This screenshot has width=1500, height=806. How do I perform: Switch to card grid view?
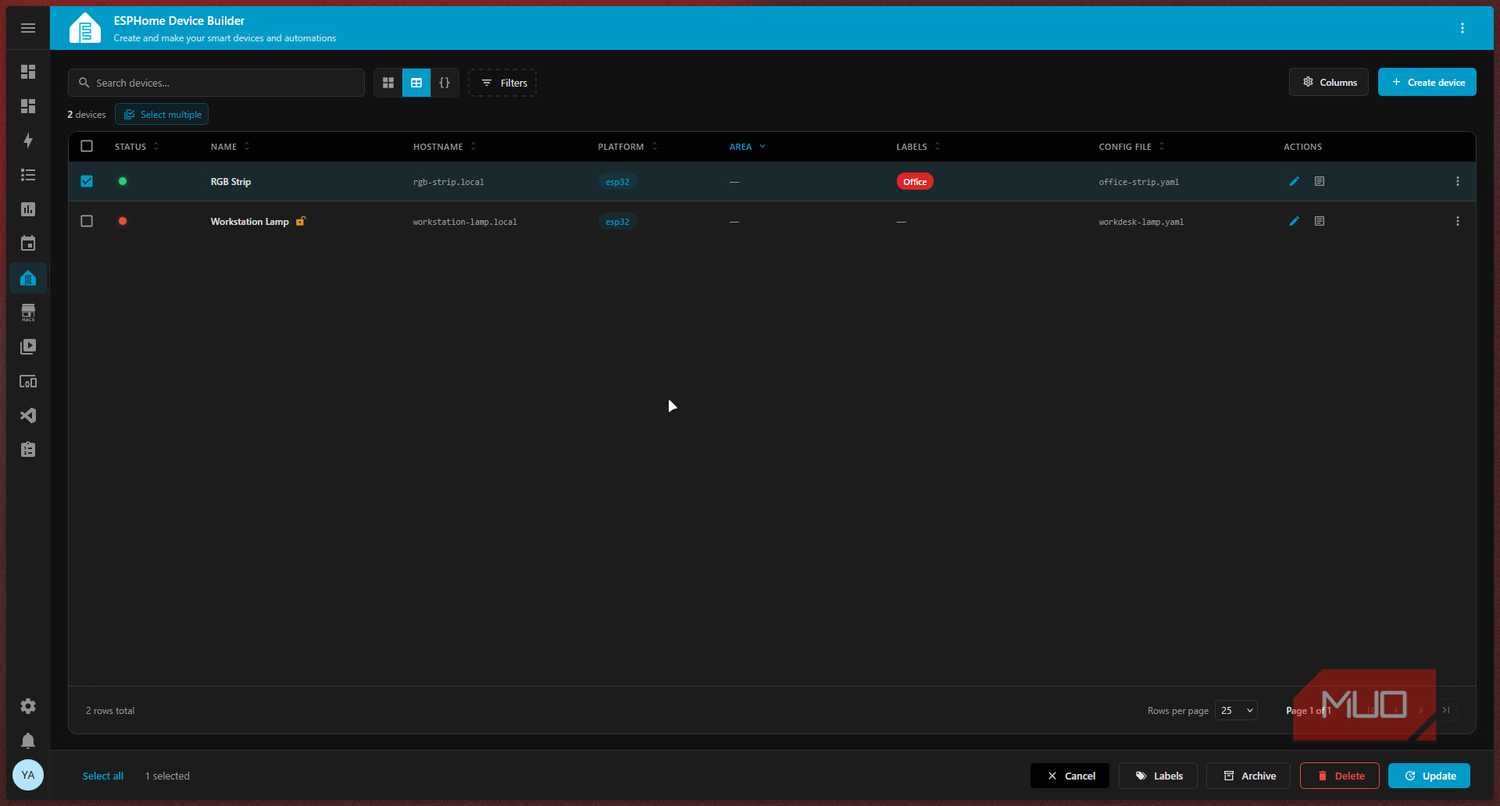coord(388,83)
